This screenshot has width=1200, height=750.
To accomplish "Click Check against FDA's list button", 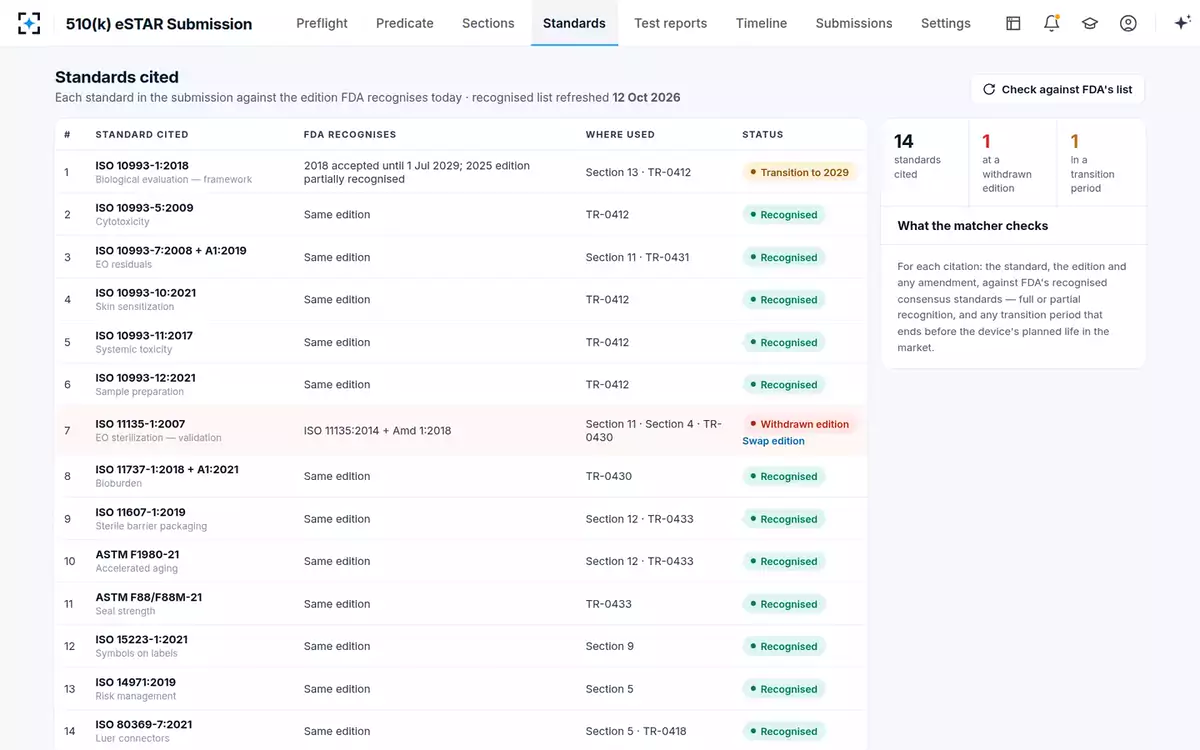I will (1057, 89).
